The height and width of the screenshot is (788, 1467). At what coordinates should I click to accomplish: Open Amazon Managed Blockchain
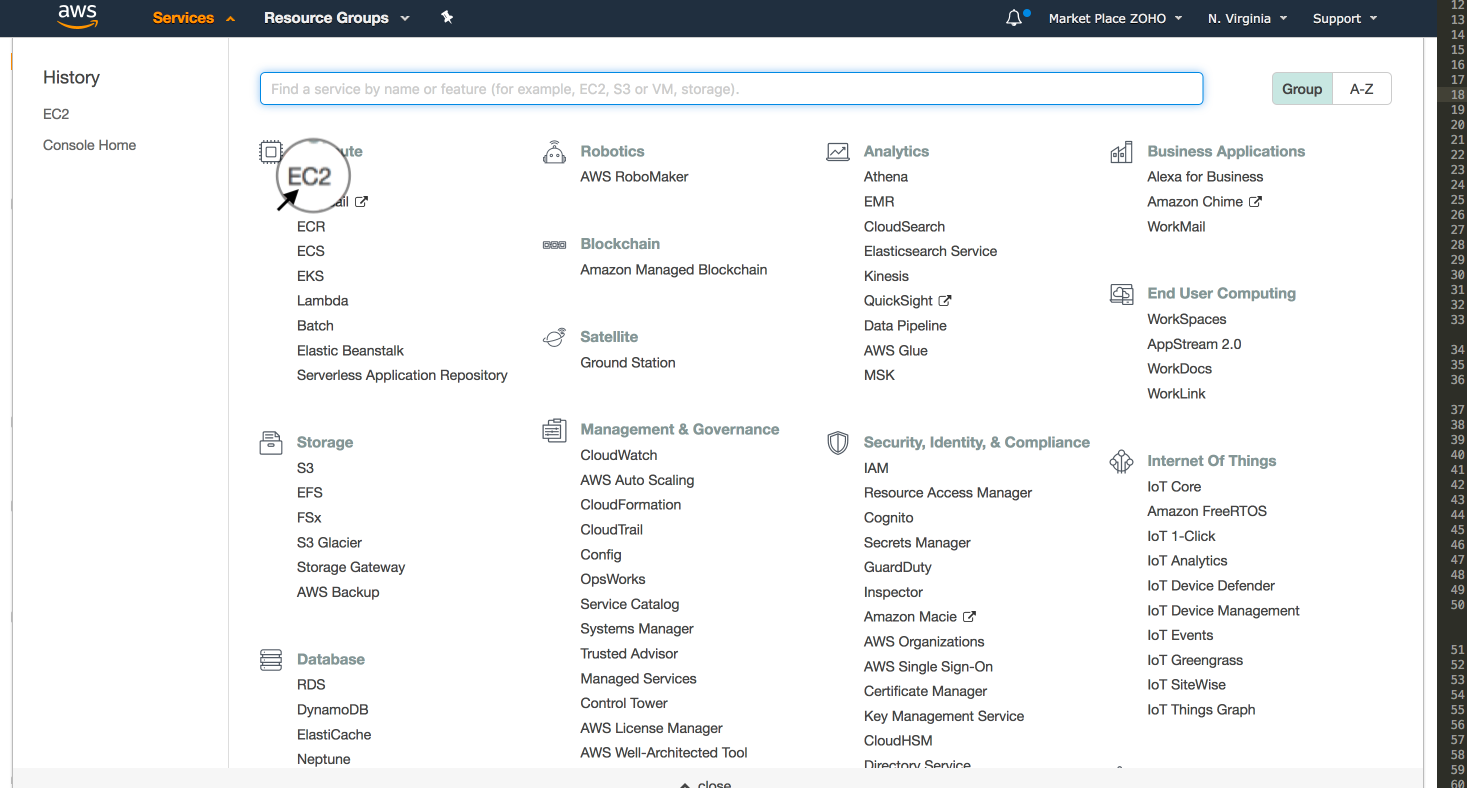[674, 270]
